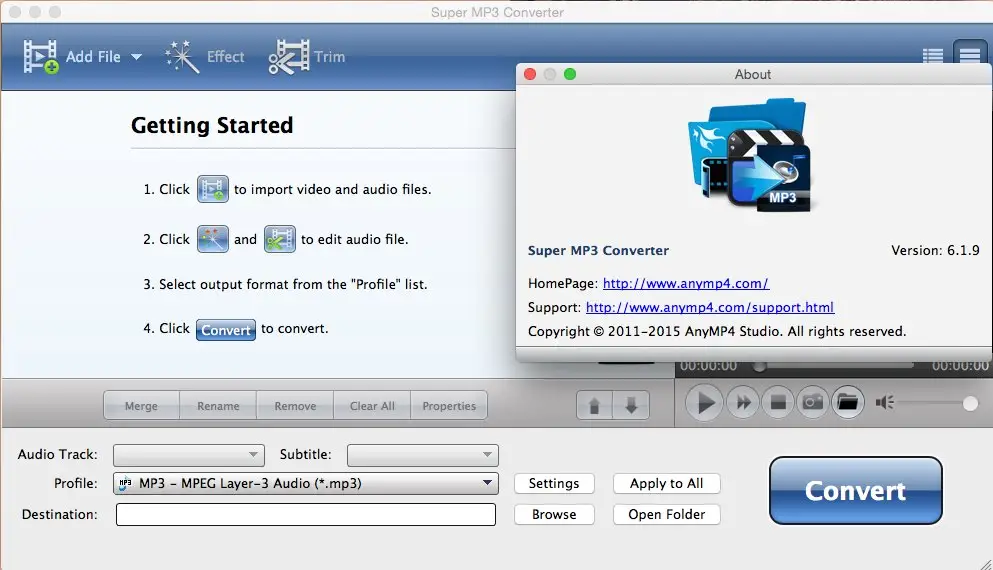Open the Profile MP3 format dropdown
Image resolution: width=993 pixels, height=570 pixels.
(306, 483)
